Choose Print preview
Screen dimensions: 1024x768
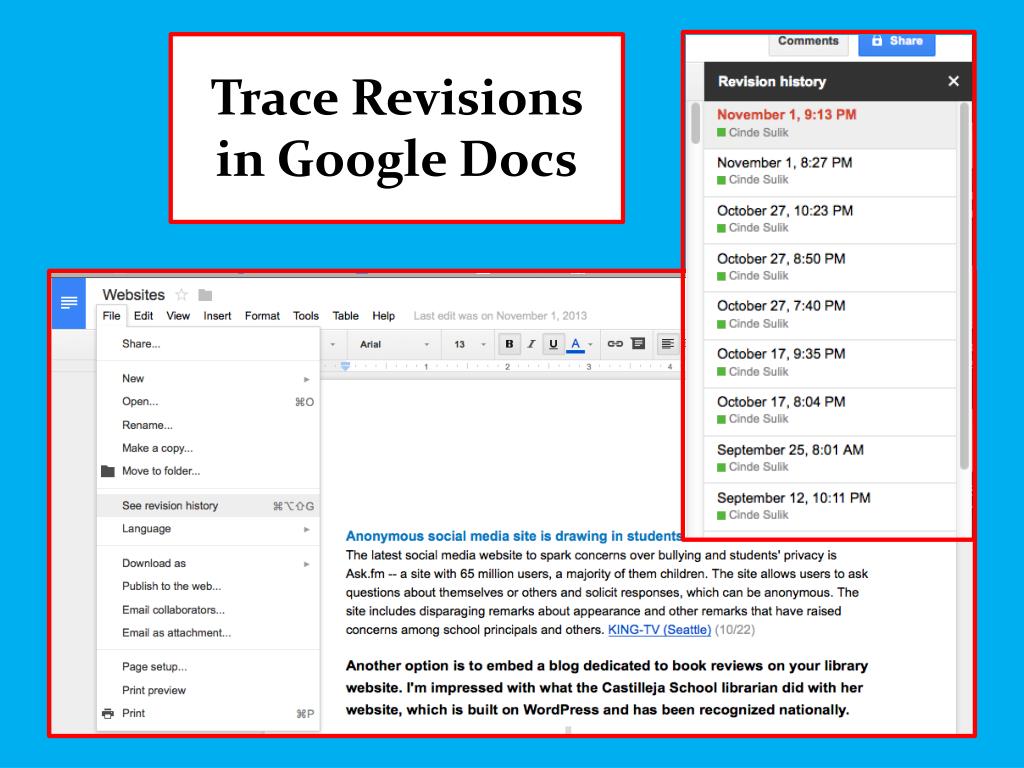208,690
